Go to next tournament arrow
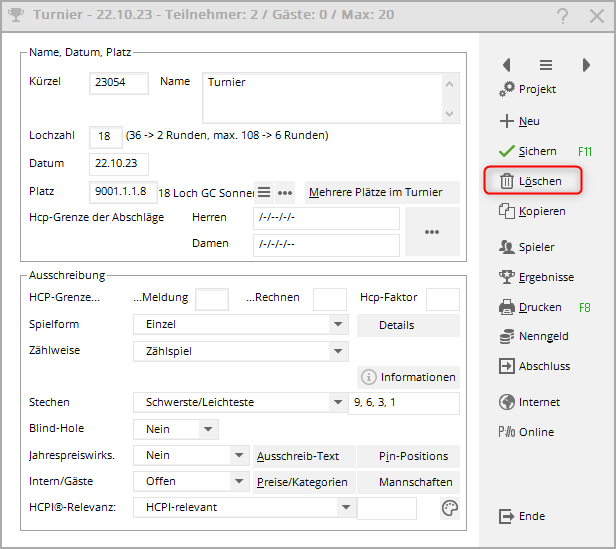The image size is (616, 549). pos(586,65)
